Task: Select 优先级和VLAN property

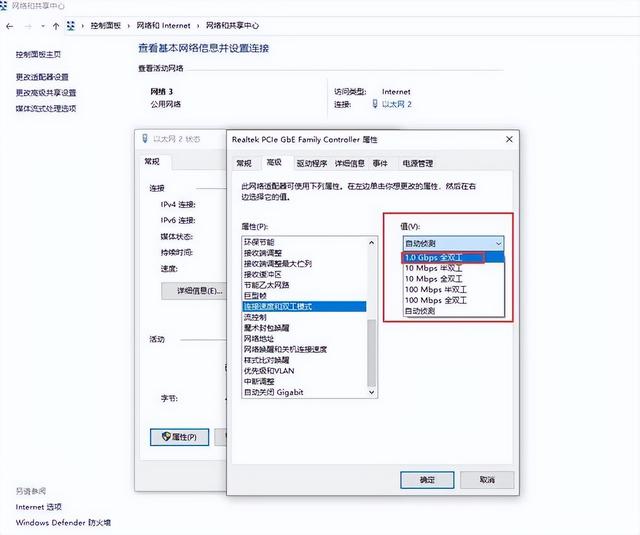Action: pyautogui.click(x=304, y=371)
